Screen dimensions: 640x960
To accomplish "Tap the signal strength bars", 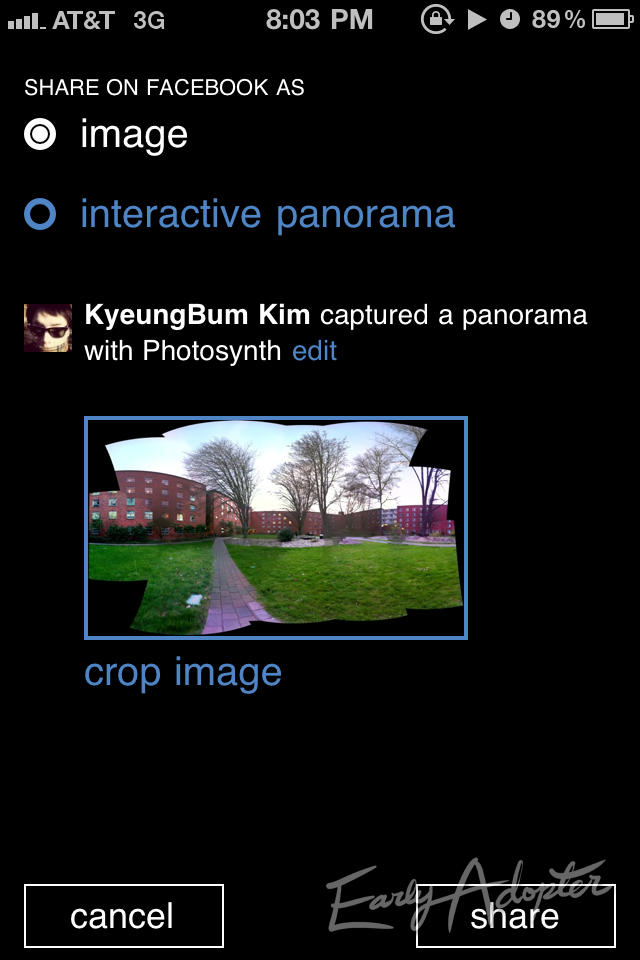I will (x=26, y=22).
